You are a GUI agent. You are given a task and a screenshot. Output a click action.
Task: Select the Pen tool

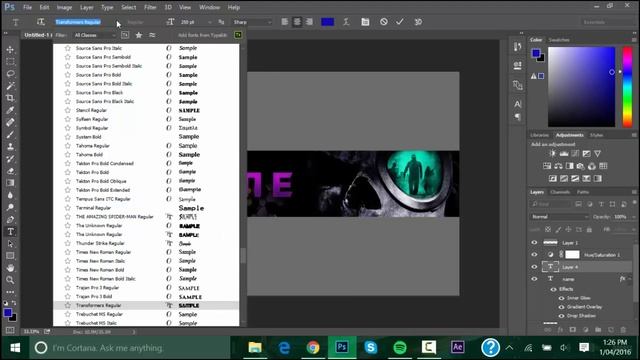click(10, 220)
